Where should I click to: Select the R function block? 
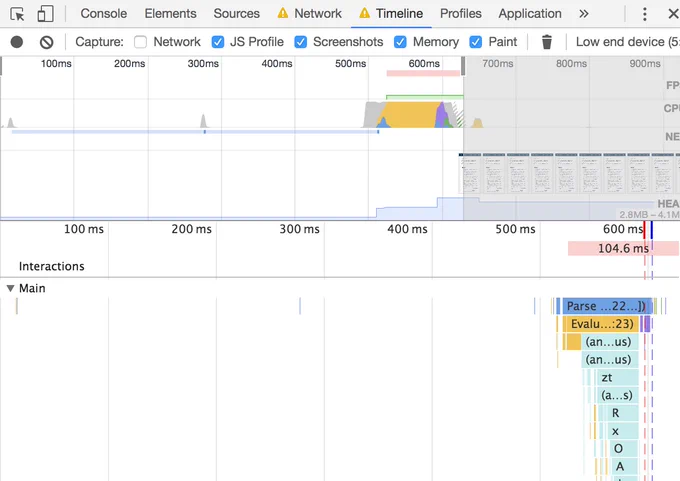pyautogui.click(x=622, y=413)
